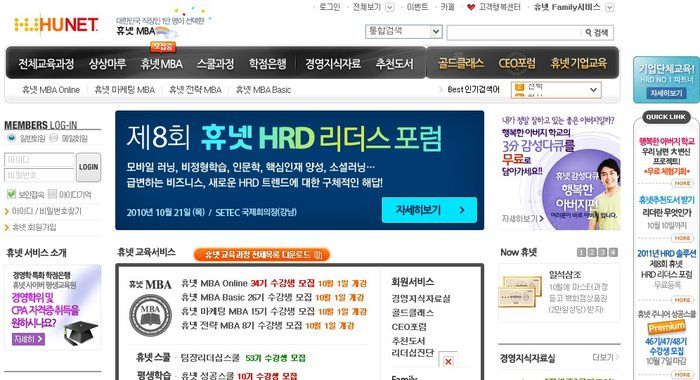700x380 pixels.
Task: Click the main search text box
Action: coord(513,33)
